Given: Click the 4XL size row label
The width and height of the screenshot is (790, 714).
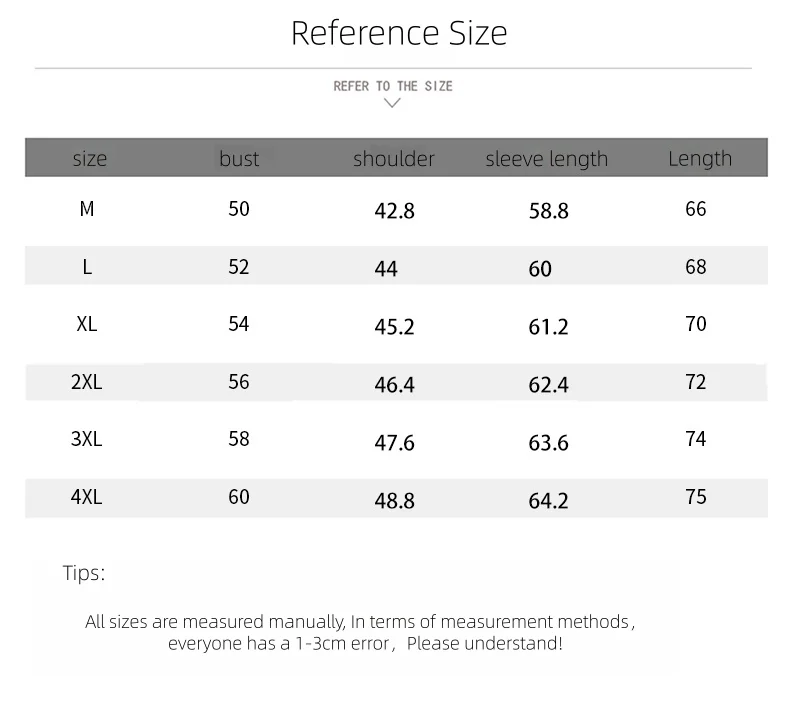Looking at the screenshot, I should [87, 497].
